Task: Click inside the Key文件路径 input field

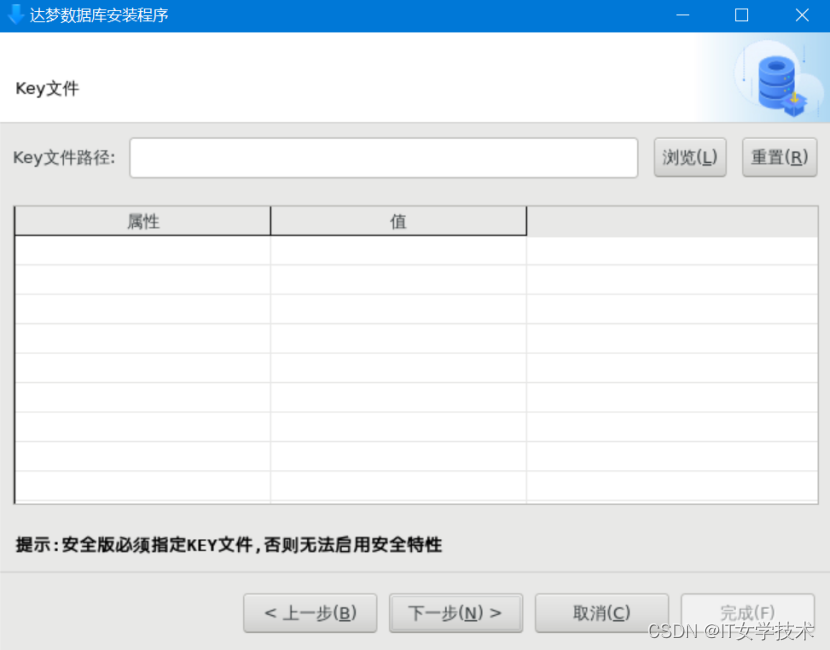Action: click(x=385, y=157)
